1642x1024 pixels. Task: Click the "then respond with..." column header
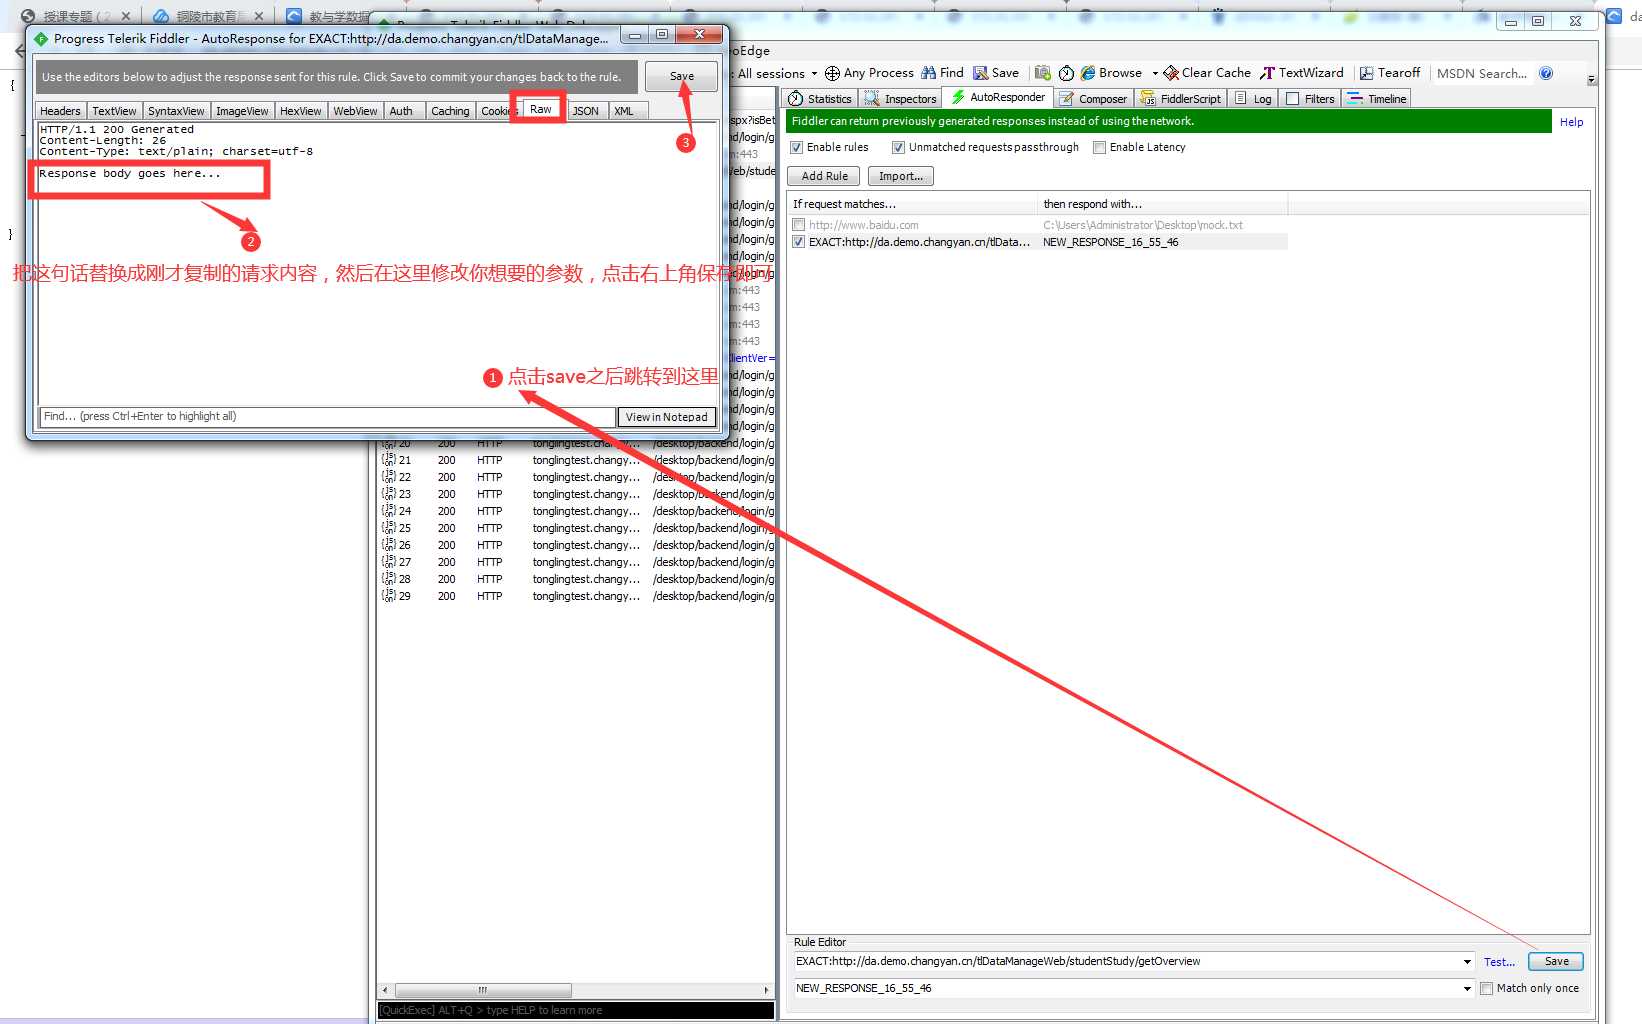tap(1163, 204)
